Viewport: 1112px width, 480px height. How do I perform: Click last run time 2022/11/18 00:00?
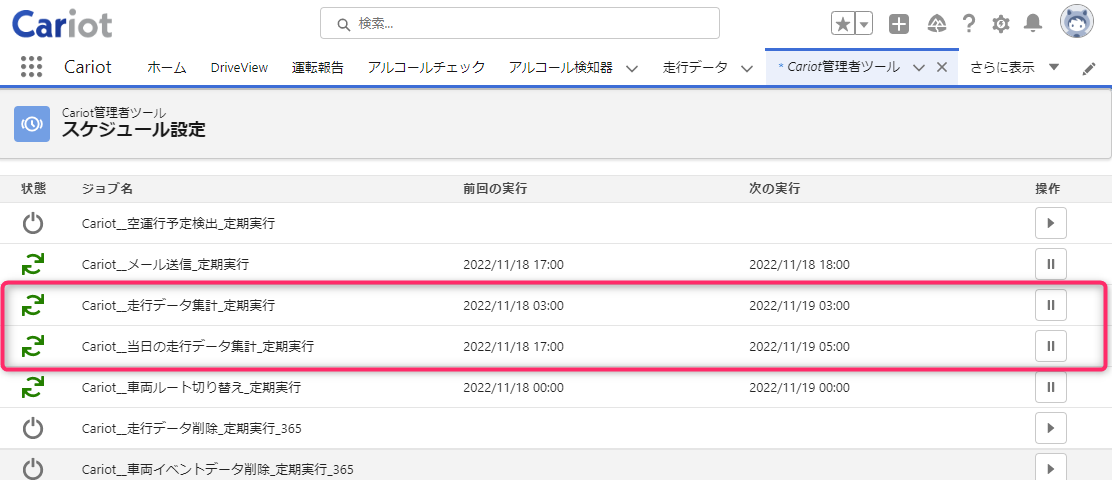pyautogui.click(x=513, y=388)
